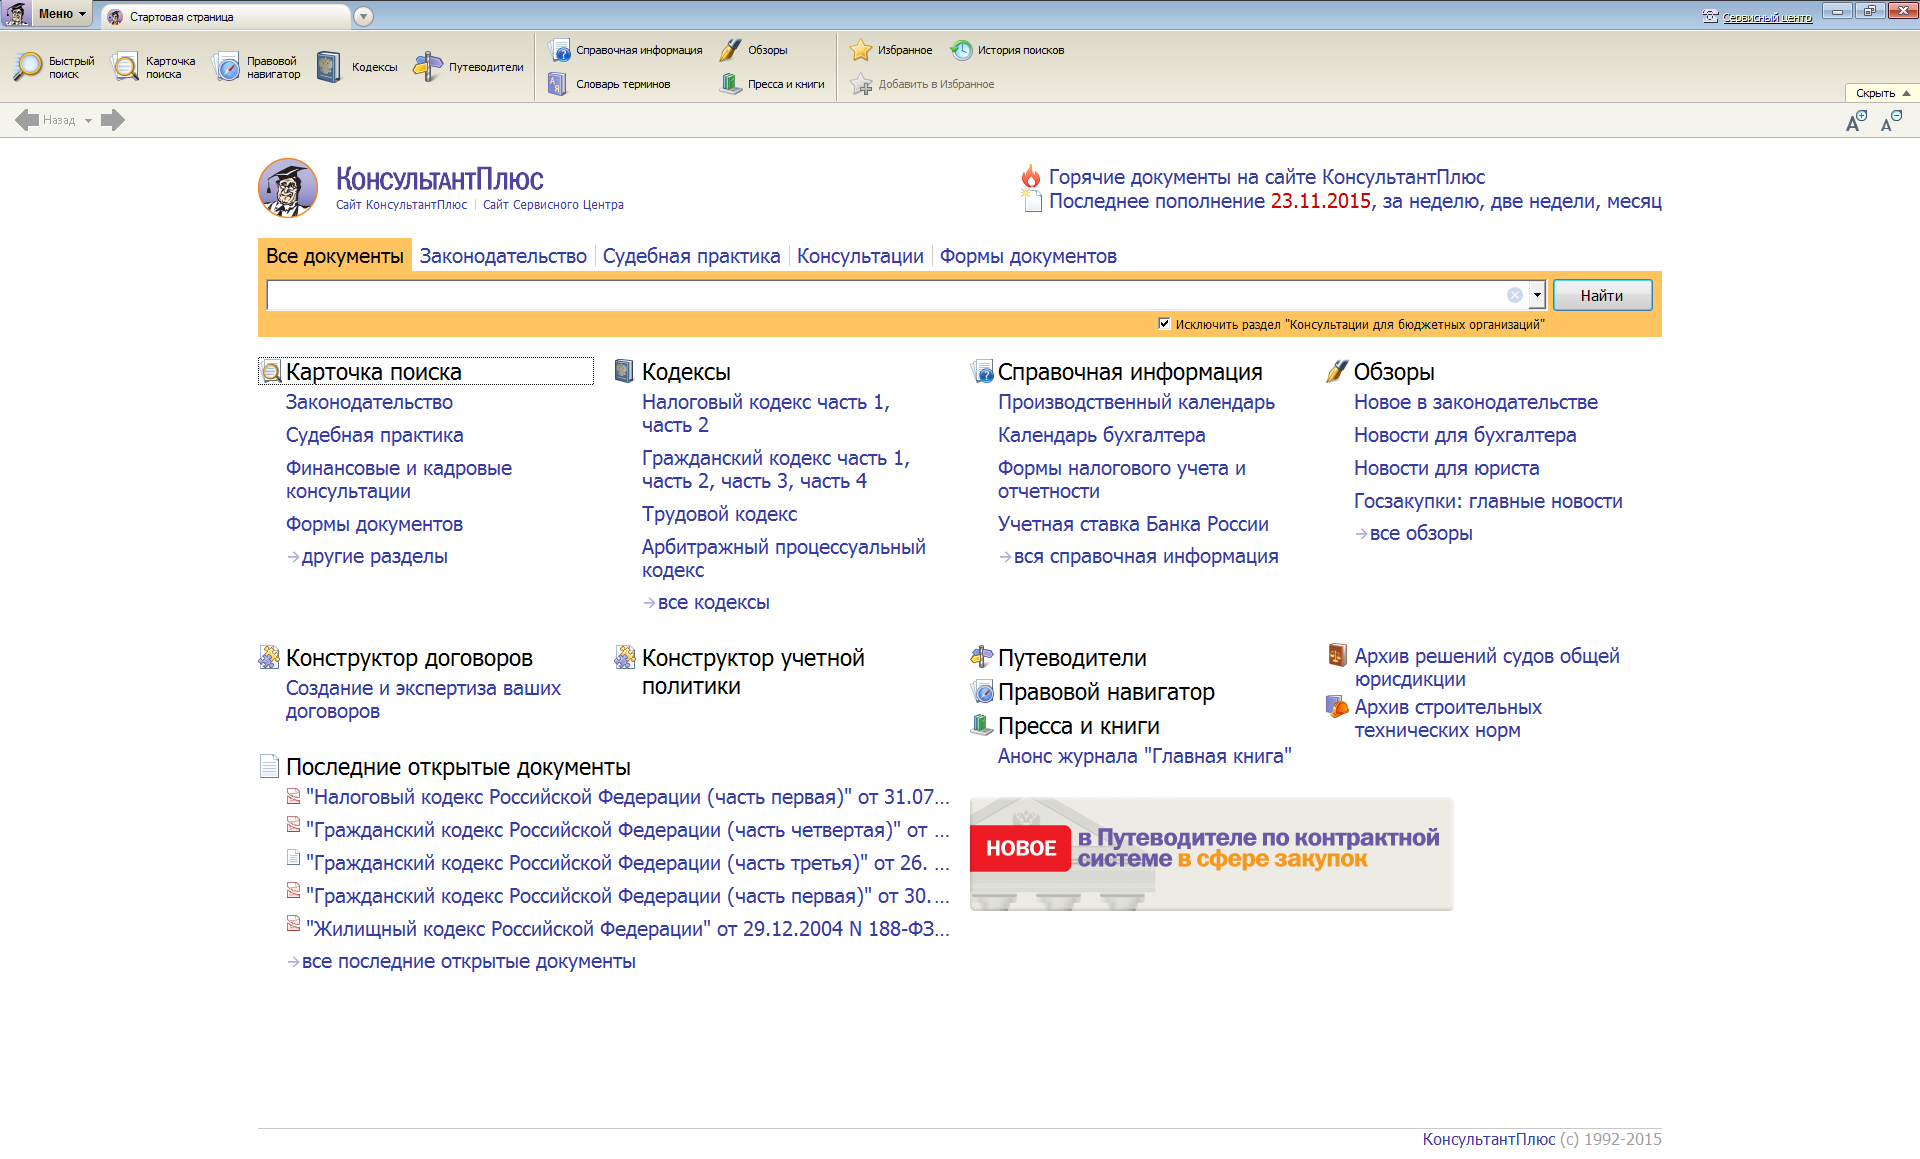Screen dimensions: 1920x1159
Task: Open the Жилищный кодекс recent document
Action: 628,929
